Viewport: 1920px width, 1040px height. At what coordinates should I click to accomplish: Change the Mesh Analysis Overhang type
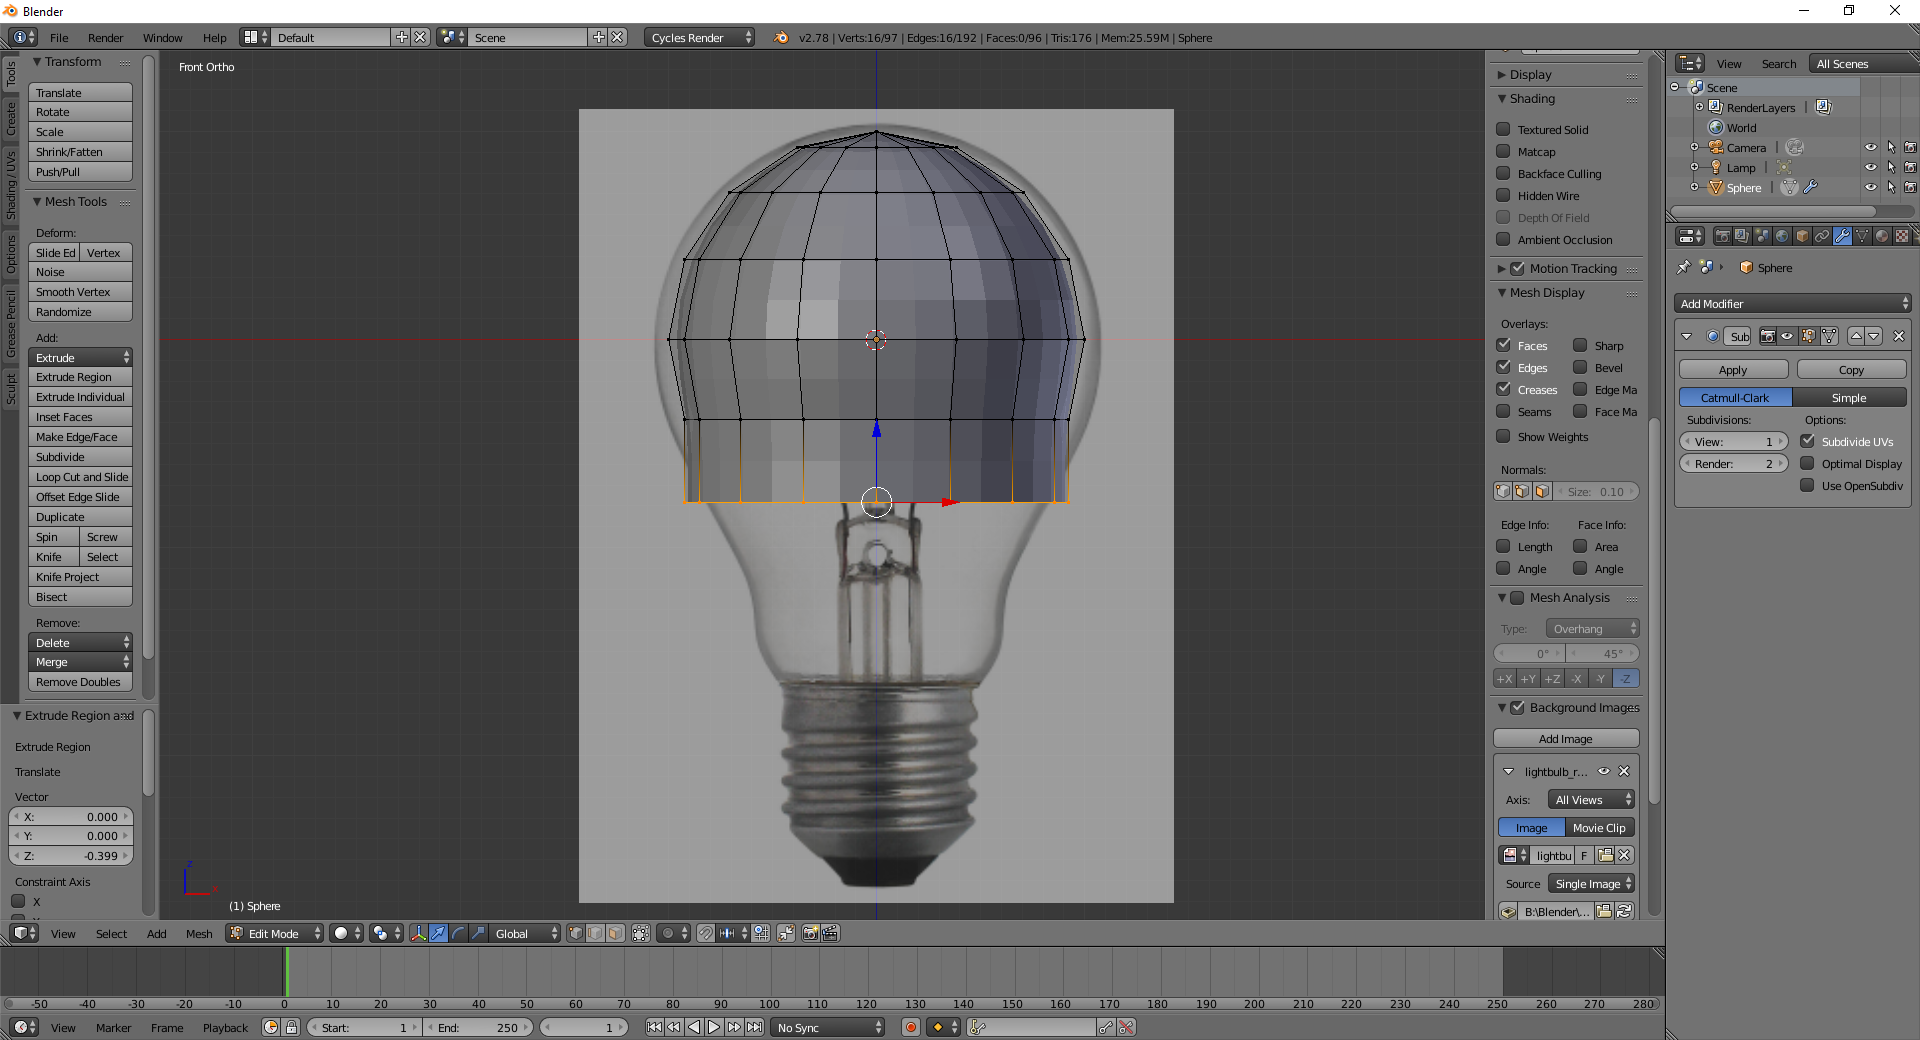[x=1591, y=628]
